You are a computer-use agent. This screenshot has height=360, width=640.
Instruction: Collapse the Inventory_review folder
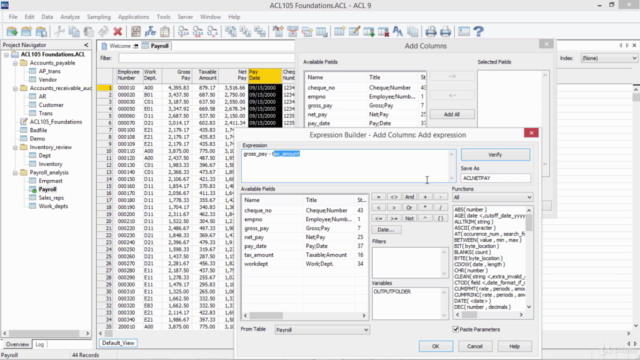[x=15, y=147]
